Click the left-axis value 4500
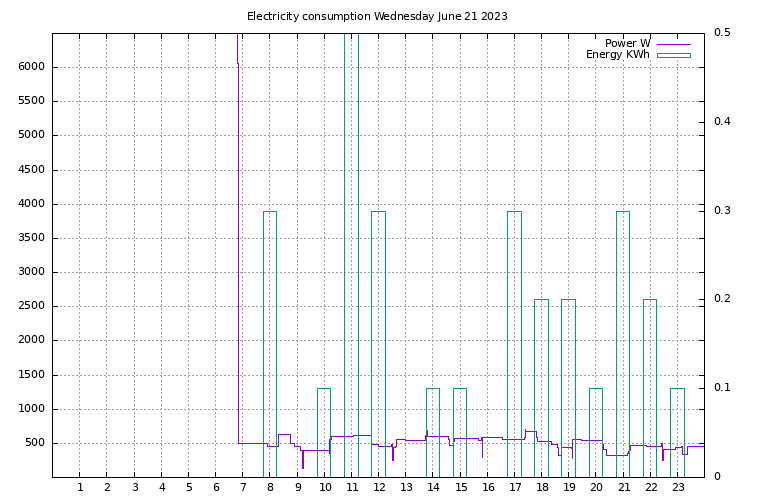This screenshot has width=768, height=500. click(x=31, y=169)
